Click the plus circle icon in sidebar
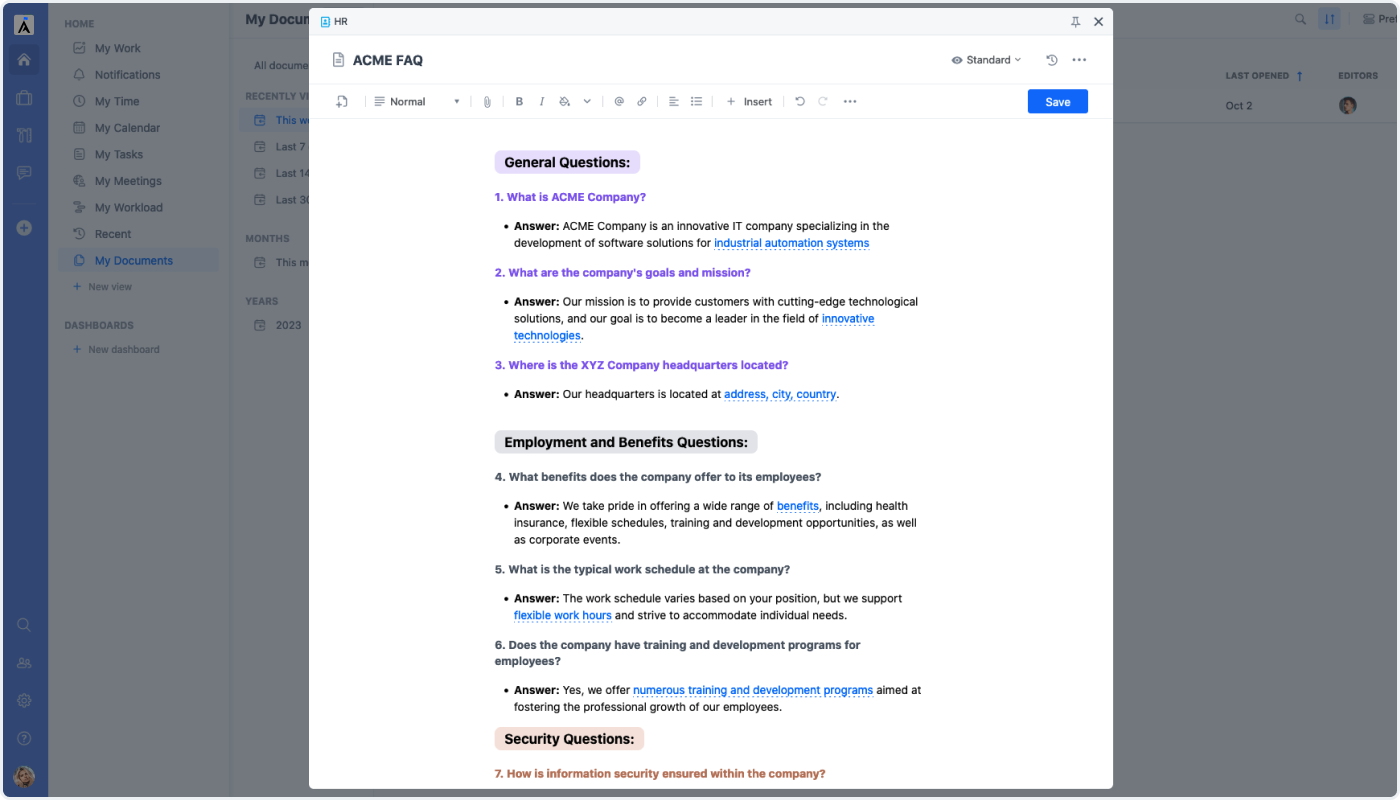This screenshot has height=800, width=1400. [24, 228]
